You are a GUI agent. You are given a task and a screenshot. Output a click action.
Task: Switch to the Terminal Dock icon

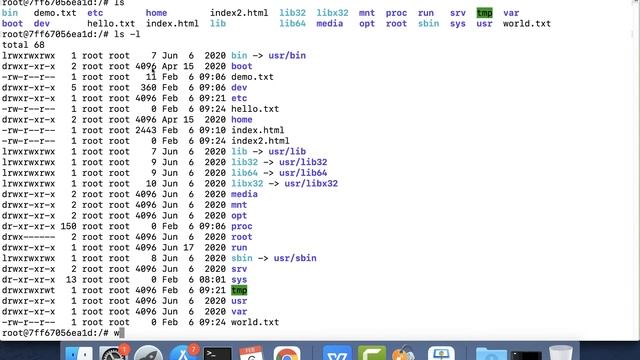pyautogui.click(x=218, y=353)
